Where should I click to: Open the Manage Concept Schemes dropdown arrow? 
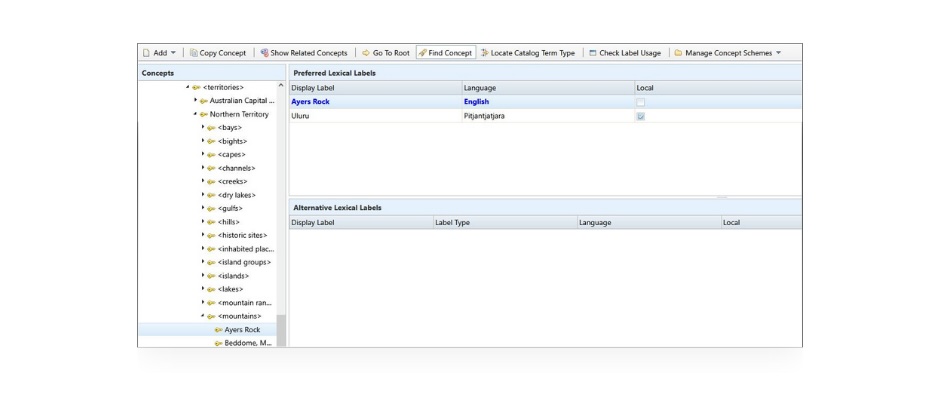[778, 53]
